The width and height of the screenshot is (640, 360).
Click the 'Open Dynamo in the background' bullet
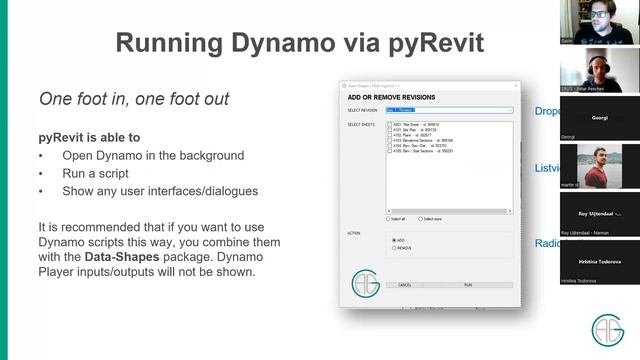(153, 156)
